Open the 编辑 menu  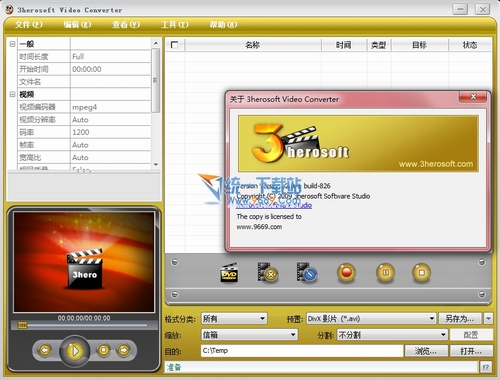tap(77, 24)
